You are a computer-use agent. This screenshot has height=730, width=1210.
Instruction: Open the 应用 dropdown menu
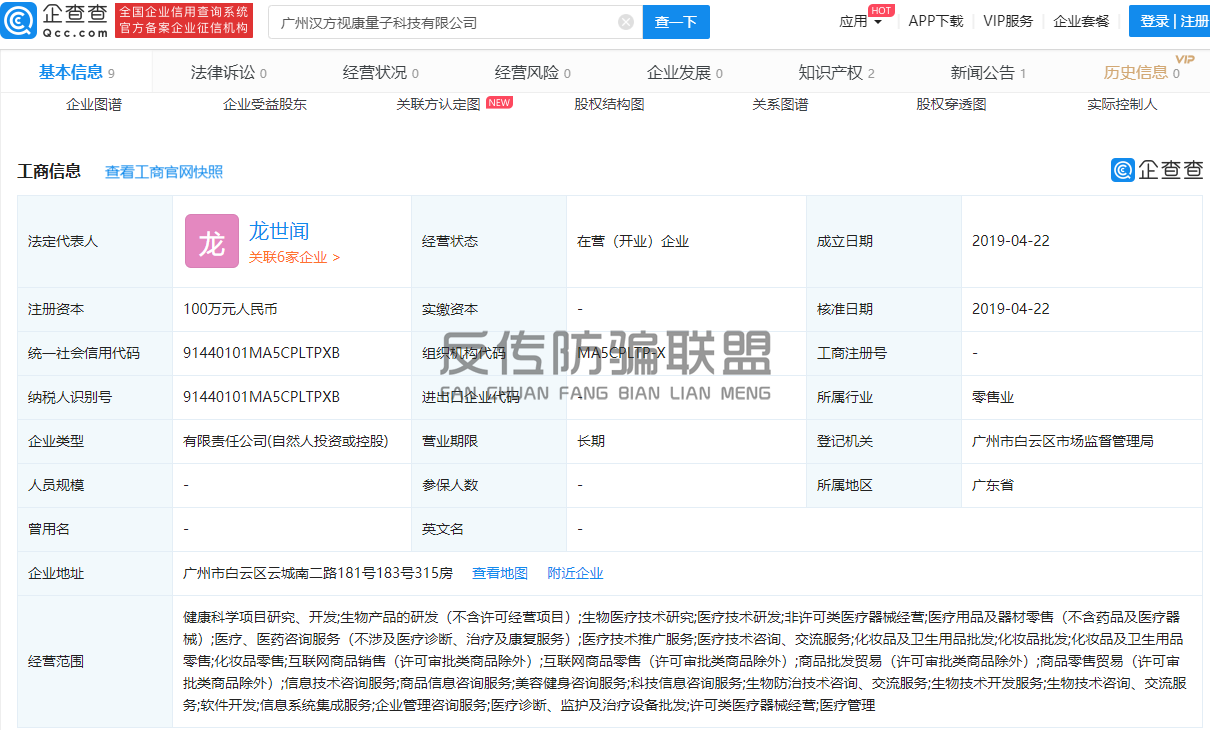click(860, 22)
